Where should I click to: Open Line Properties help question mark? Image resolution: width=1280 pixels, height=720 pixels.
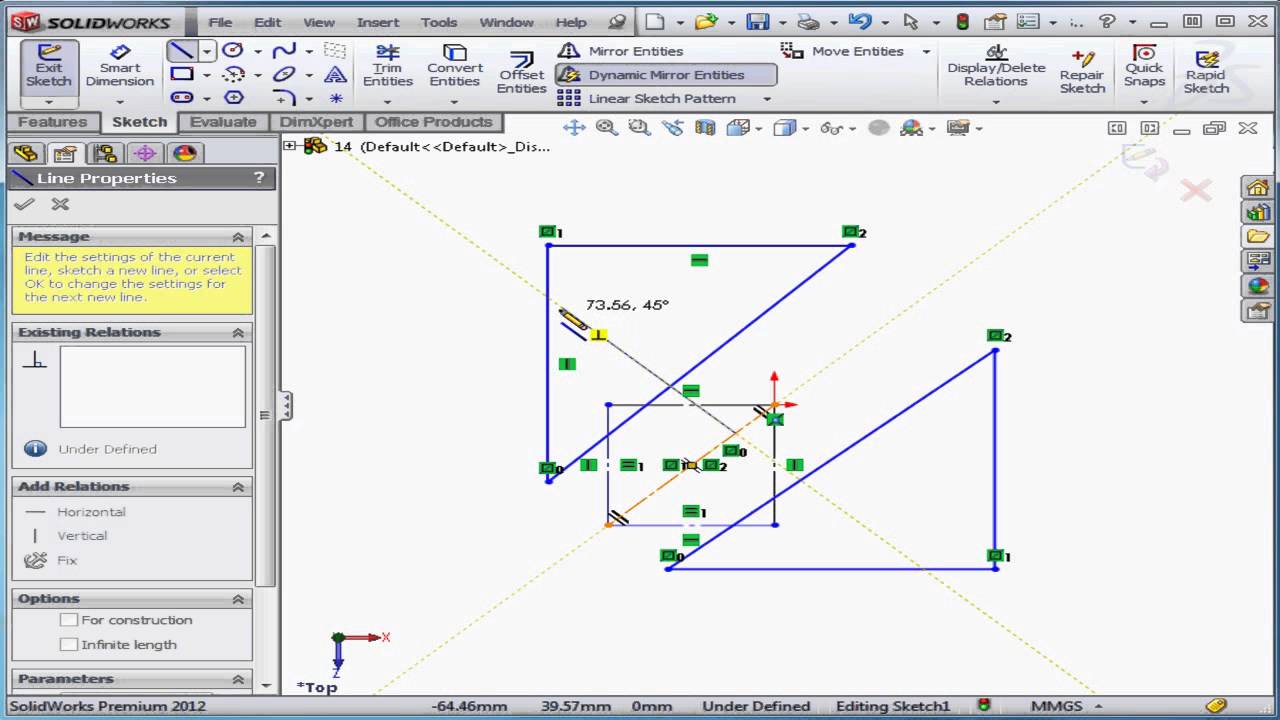[x=259, y=178]
